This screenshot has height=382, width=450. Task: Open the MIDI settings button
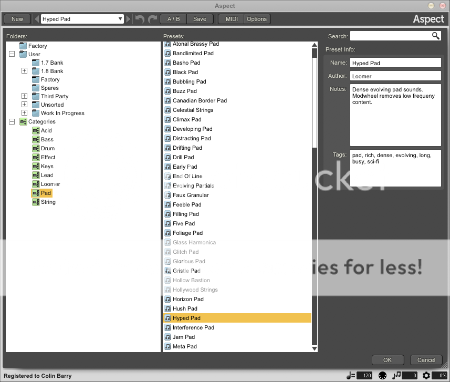(x=231, y=19)
